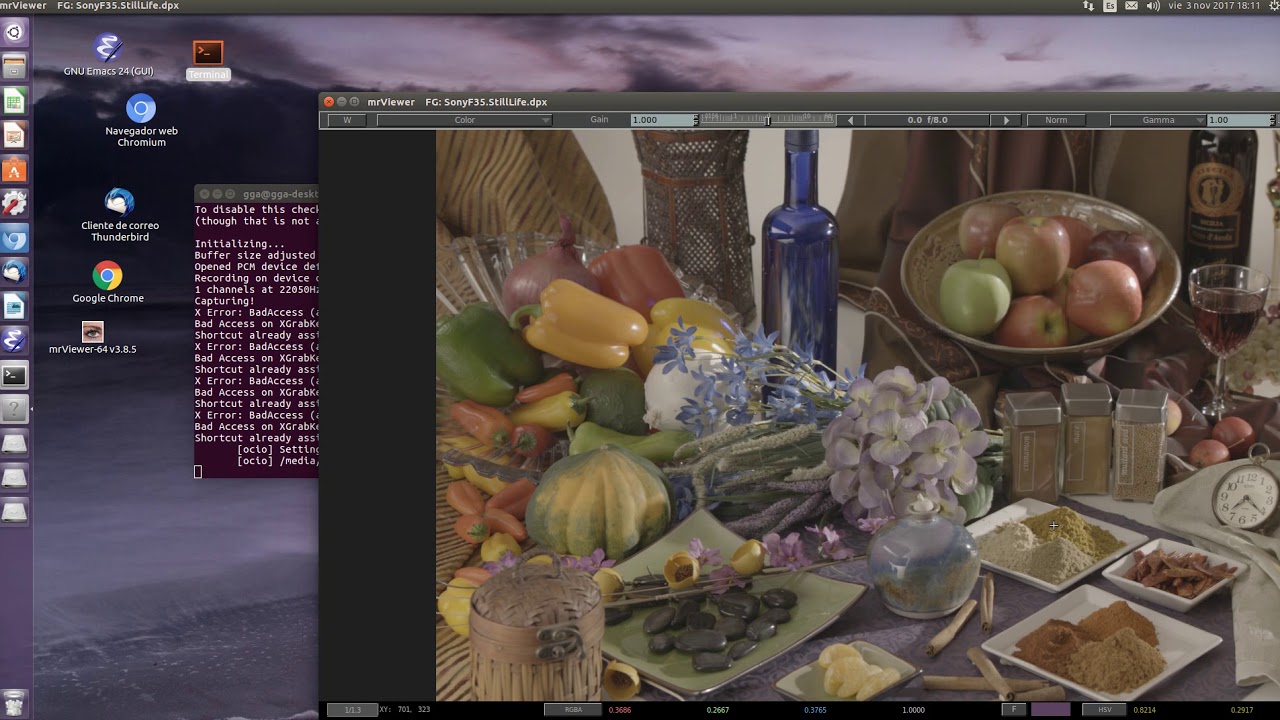Launch Chromium from the dock

click(x=14, y=238)
